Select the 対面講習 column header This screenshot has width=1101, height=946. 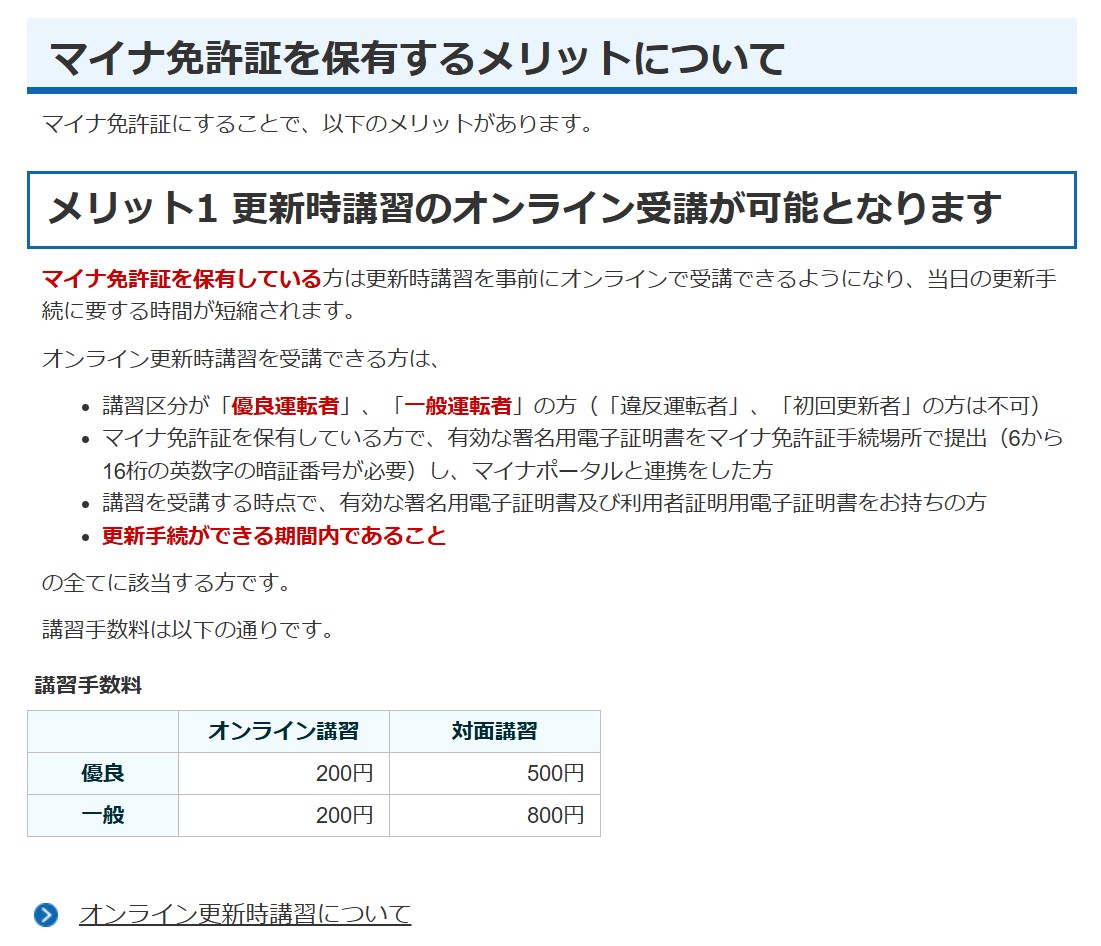tap(494, 731)
